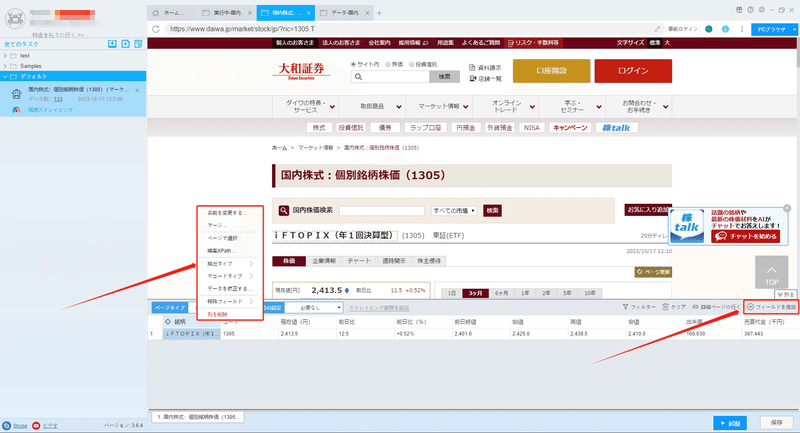Switch to the データ-国内 tab
The height and width of the screenshot is (433, 800).
tap(344, 13)
